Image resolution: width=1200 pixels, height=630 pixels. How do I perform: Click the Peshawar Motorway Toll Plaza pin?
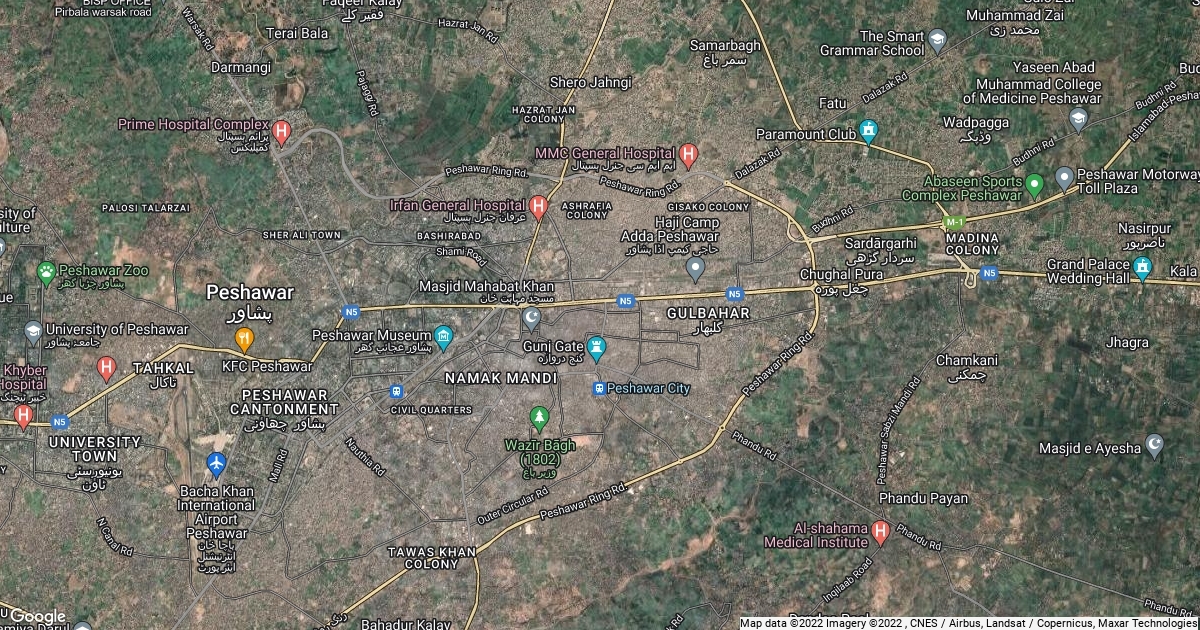pos(1064,179)
